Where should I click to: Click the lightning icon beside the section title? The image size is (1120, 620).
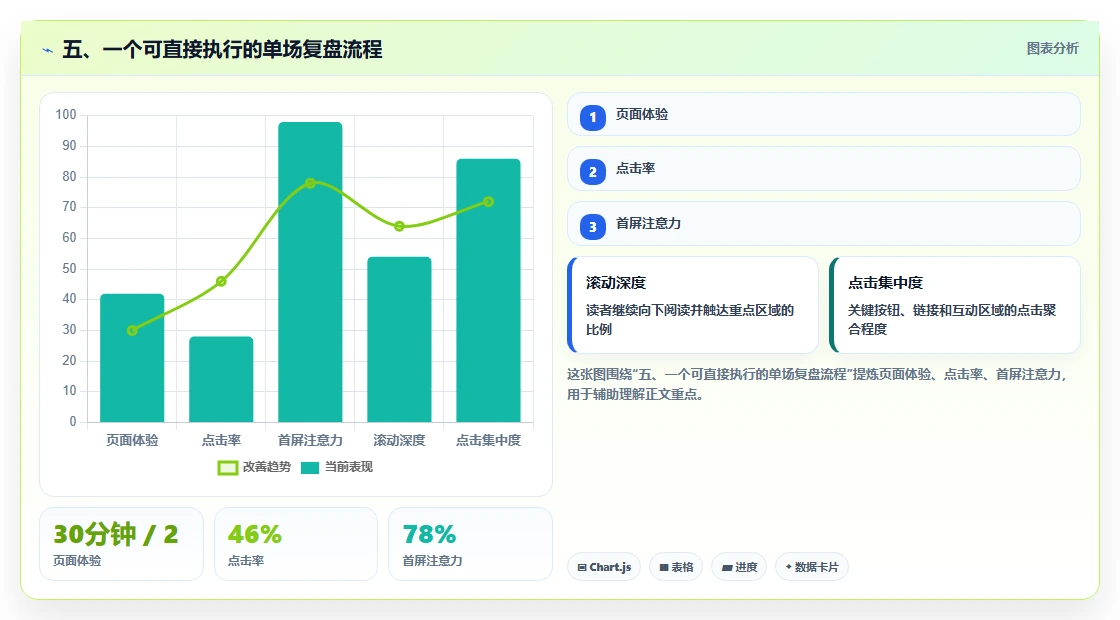tap(48, 50)
